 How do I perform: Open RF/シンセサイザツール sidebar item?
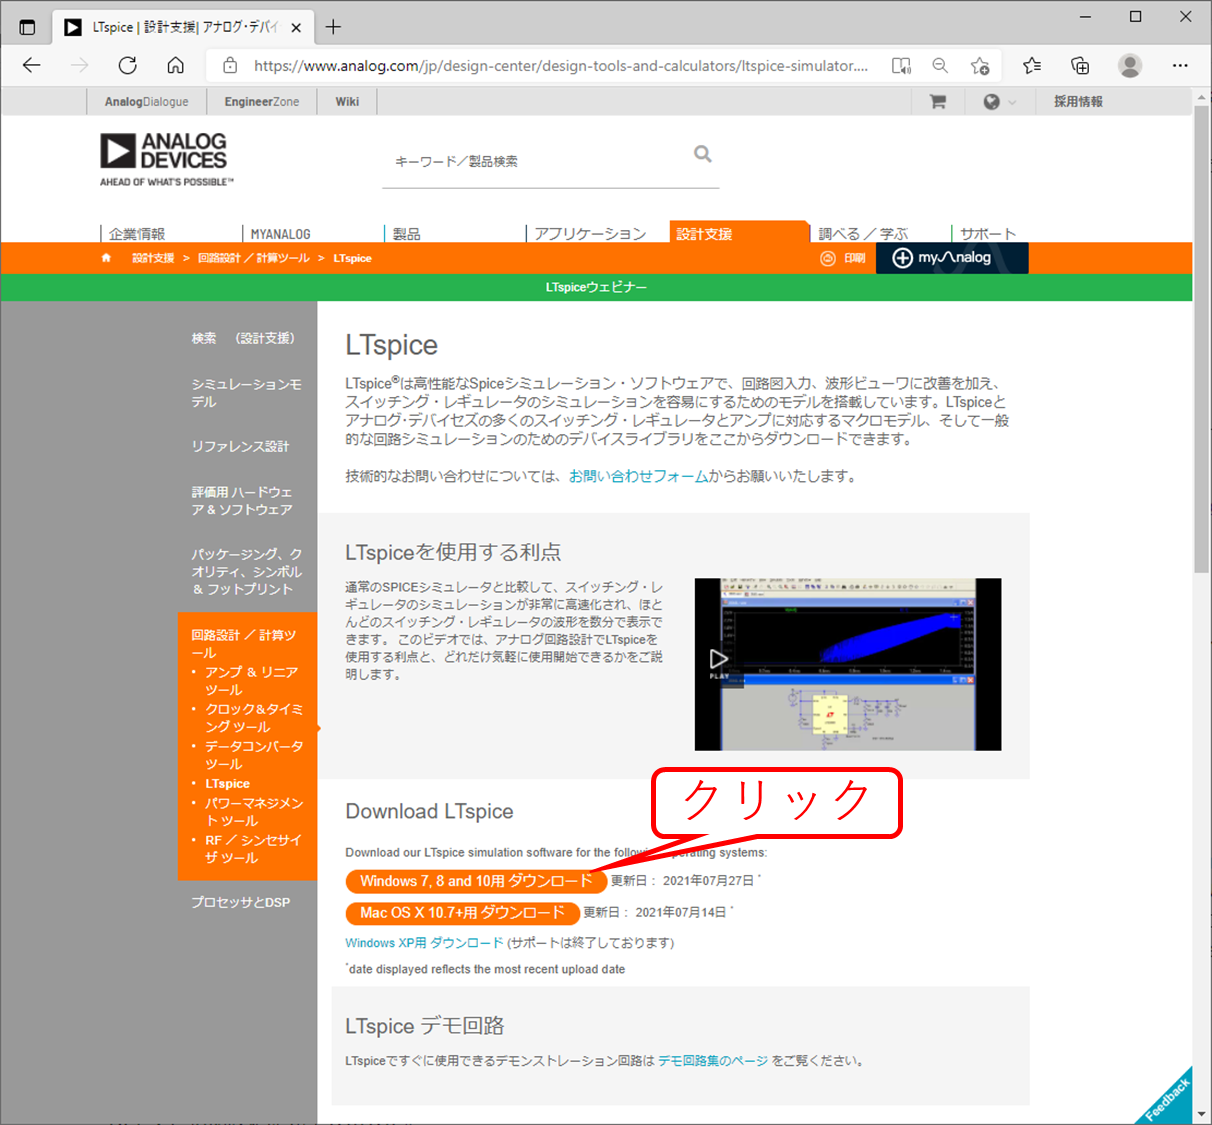point(252,849)
